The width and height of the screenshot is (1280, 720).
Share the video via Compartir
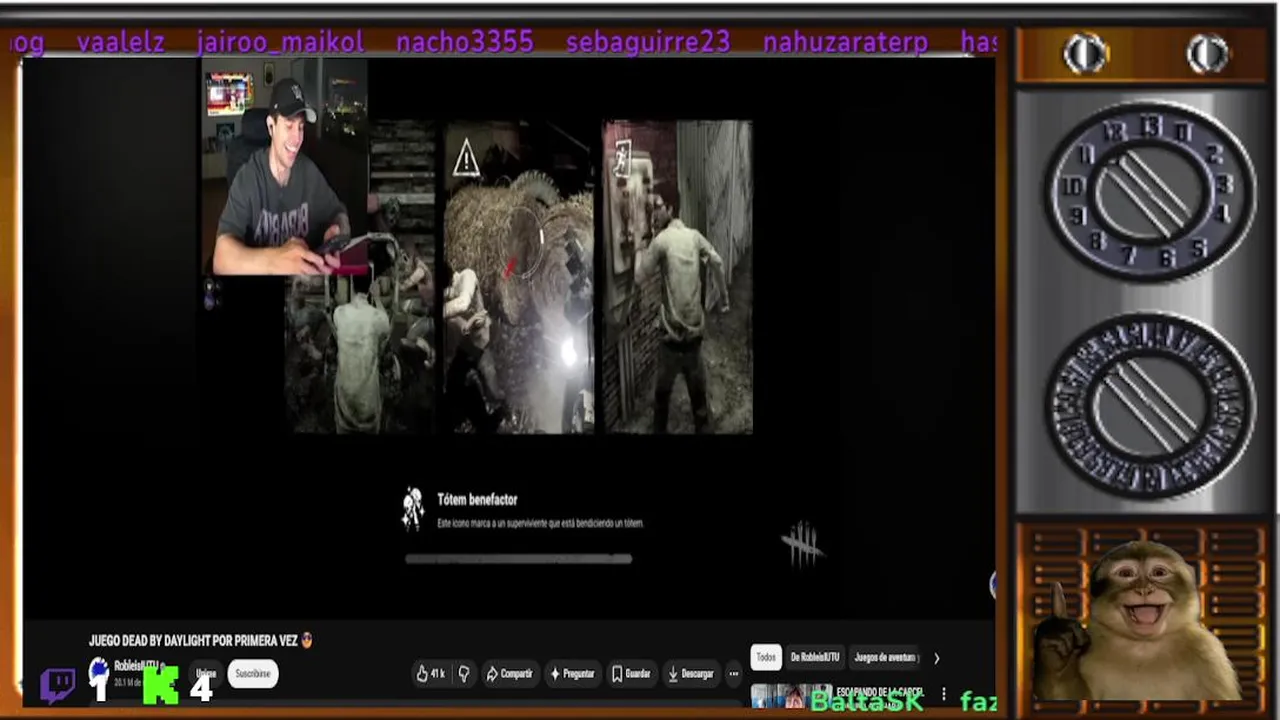click(509, 674)
